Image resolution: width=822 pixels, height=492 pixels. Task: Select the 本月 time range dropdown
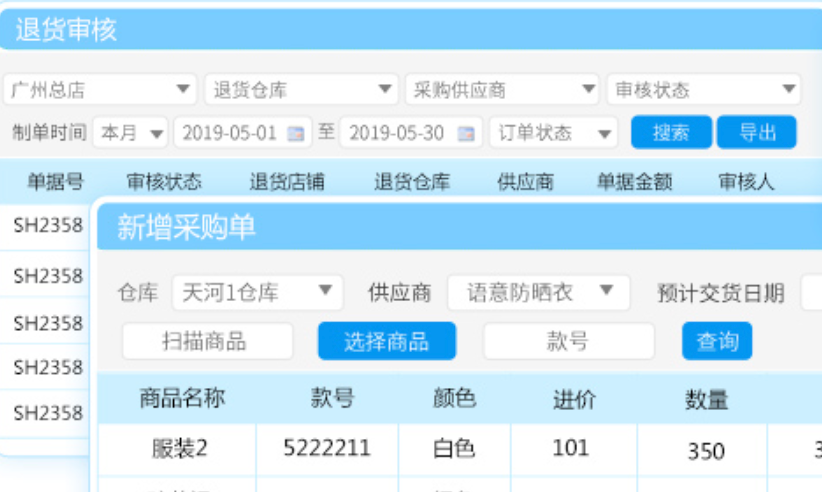click(x=130, y=133)
